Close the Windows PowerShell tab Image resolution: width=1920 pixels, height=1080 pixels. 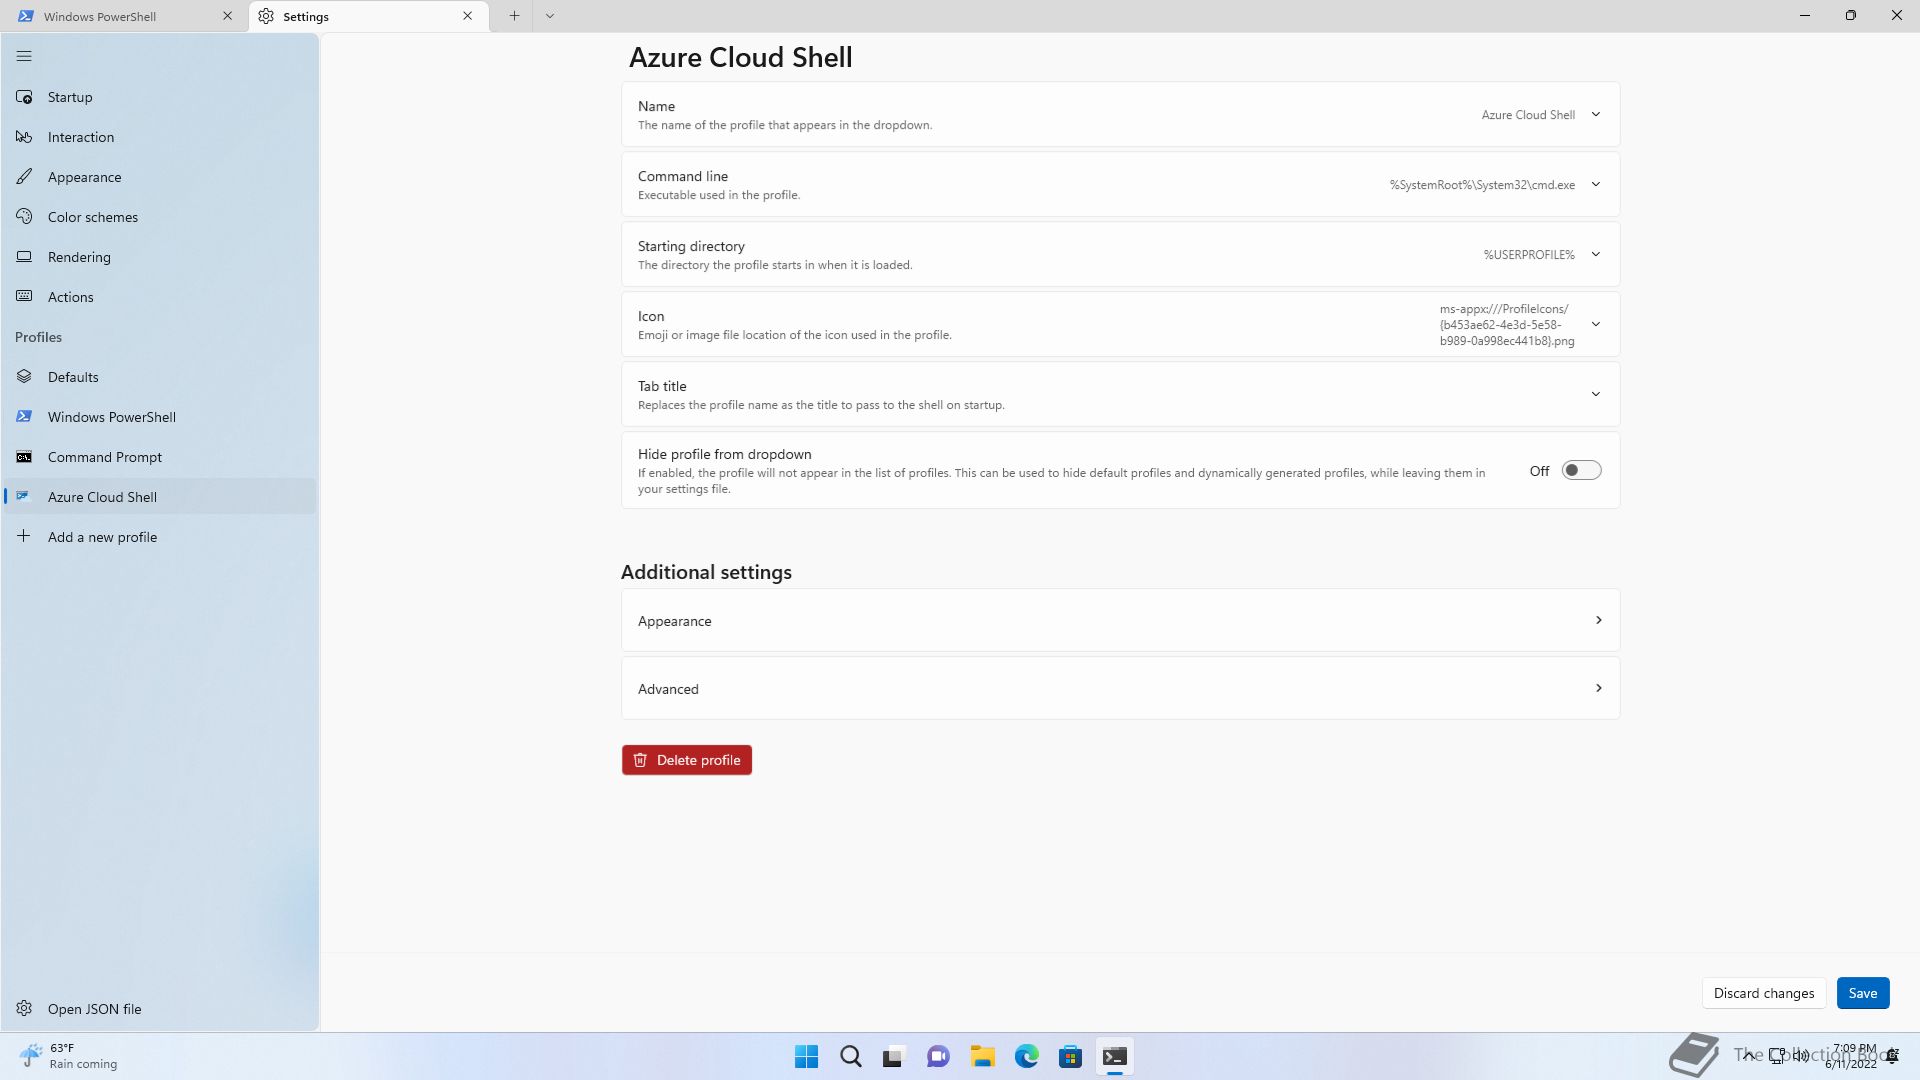(227, 16)
